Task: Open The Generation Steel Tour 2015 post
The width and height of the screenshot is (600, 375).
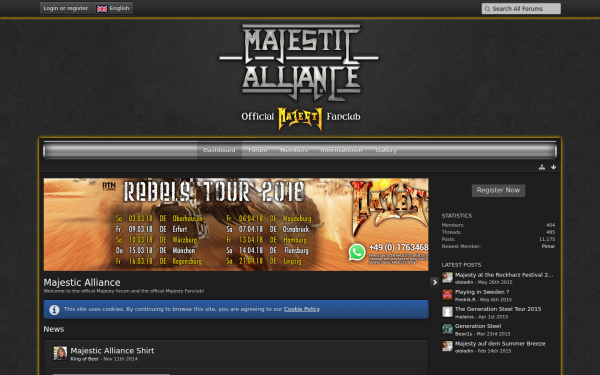Action: 498,309
